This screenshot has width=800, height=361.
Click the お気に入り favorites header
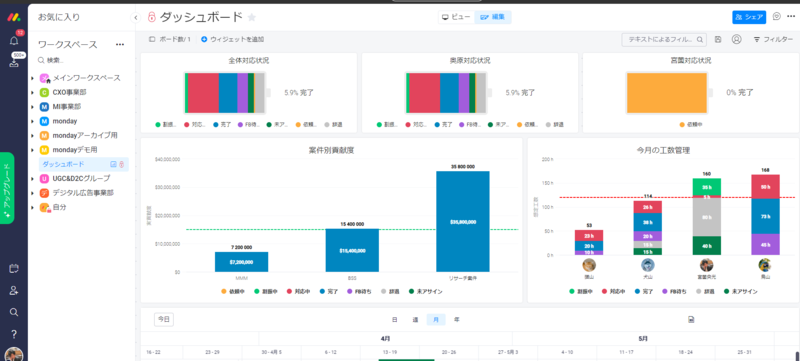click(x=59, y=17)
